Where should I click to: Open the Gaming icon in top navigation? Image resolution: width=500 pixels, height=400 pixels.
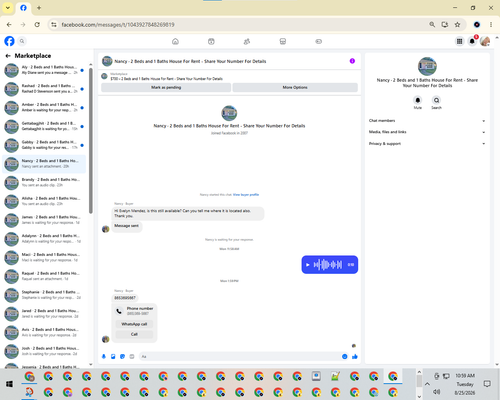point(318,41)
